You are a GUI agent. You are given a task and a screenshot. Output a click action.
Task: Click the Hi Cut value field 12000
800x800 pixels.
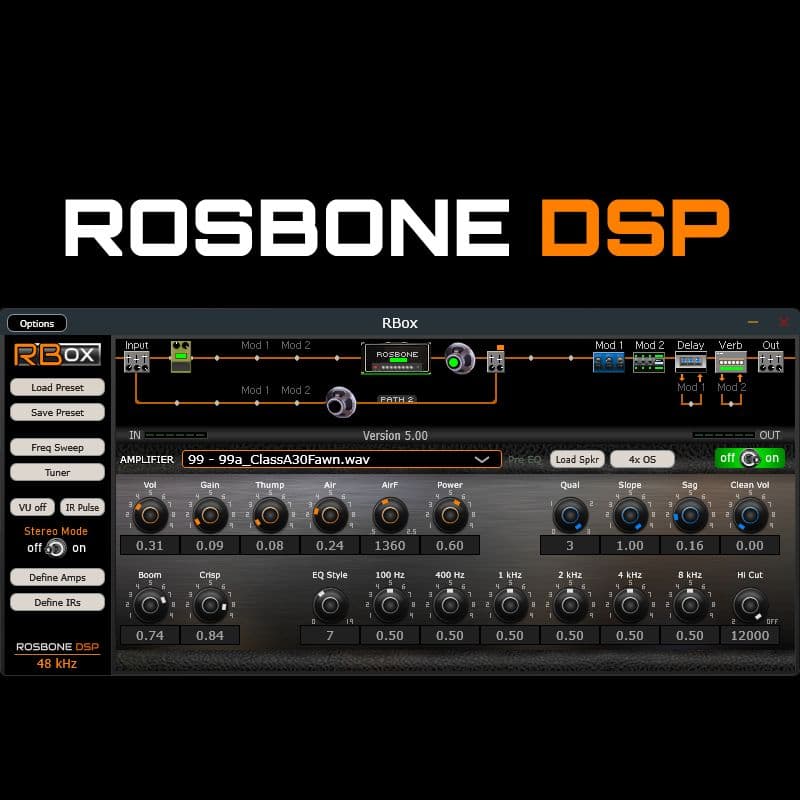coord(749,635)
